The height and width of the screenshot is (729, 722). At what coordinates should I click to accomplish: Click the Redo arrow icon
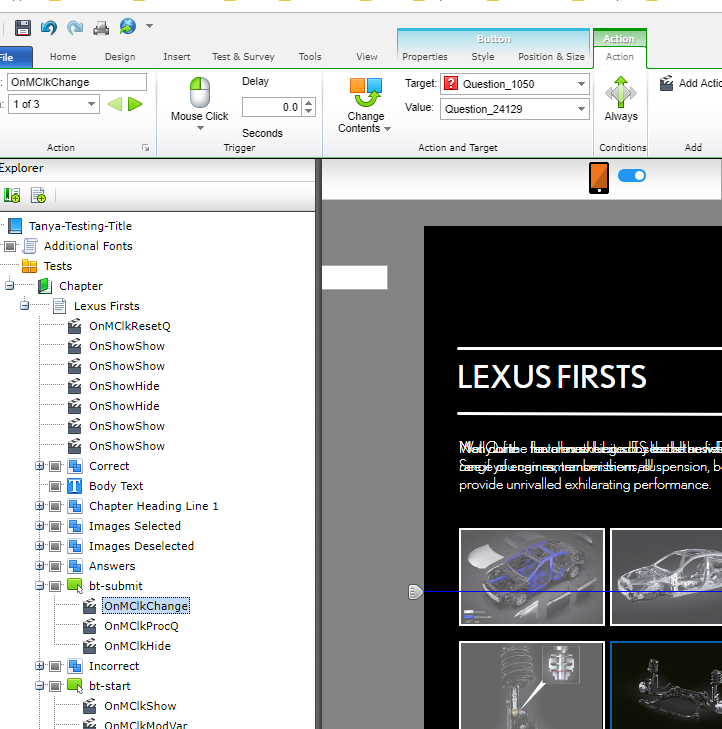[x=74, y=27]
